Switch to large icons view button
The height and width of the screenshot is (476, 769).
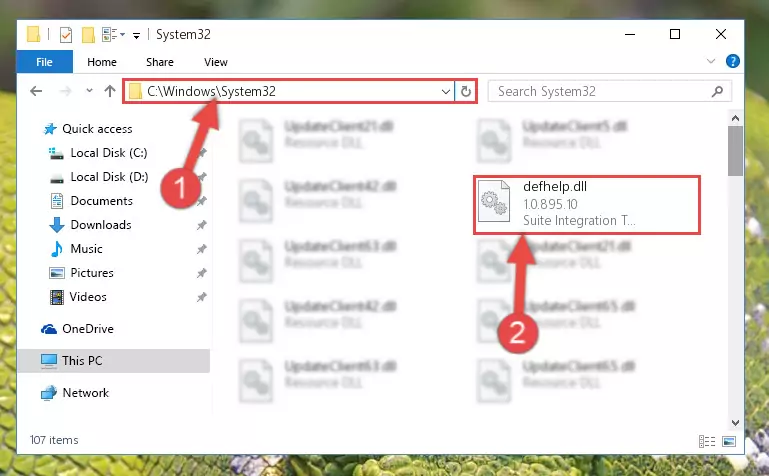pyautogui.click(x=729, y=441)
